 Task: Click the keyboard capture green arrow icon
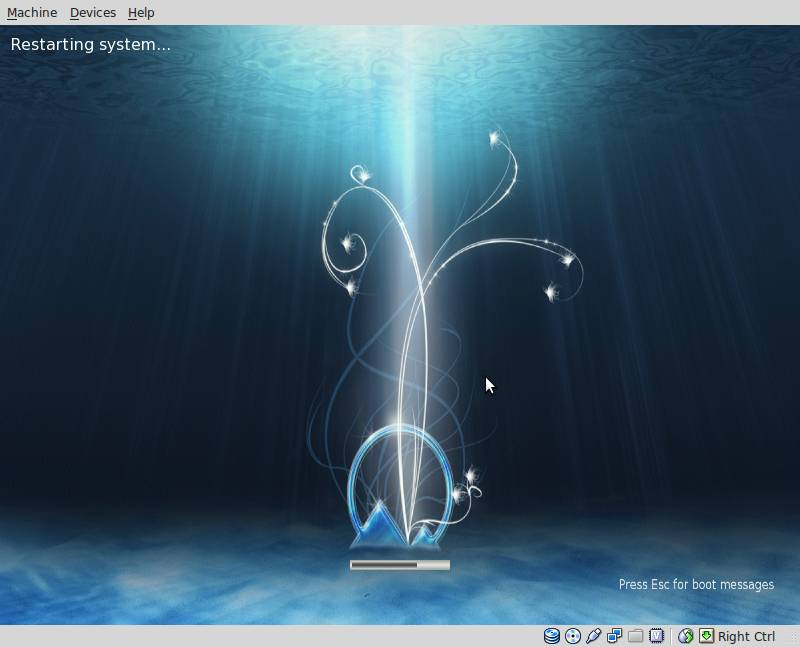[x=707, y=636]
